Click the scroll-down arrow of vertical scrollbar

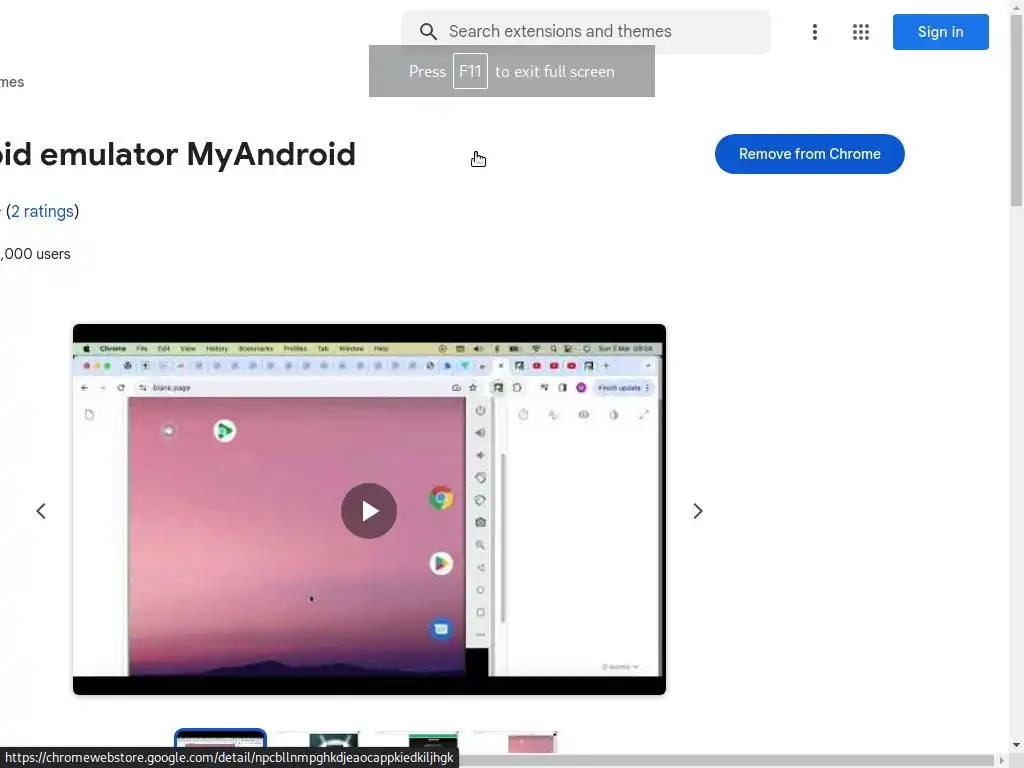pyautogui.click(x=1016, y=744)
